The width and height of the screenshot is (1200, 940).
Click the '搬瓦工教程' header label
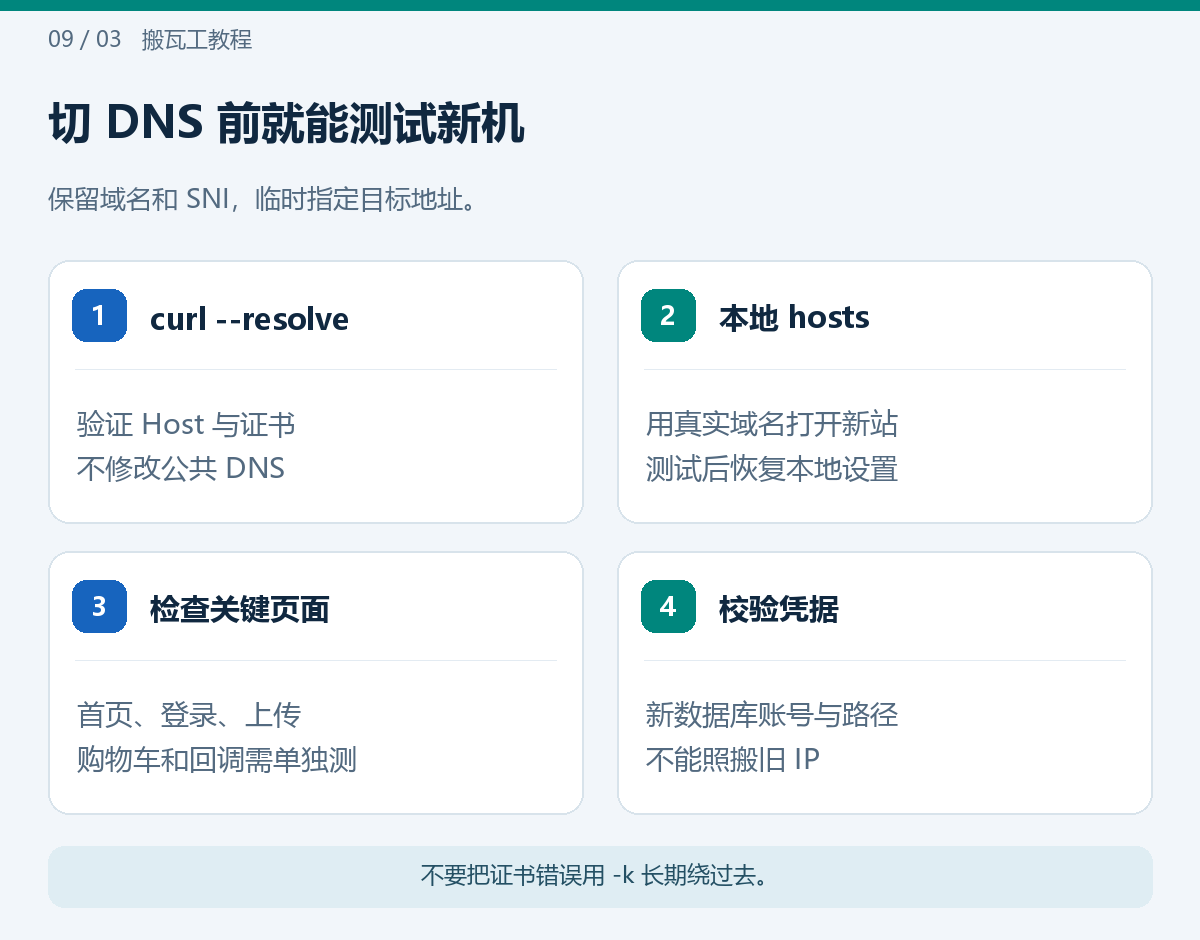pos(197,40)
